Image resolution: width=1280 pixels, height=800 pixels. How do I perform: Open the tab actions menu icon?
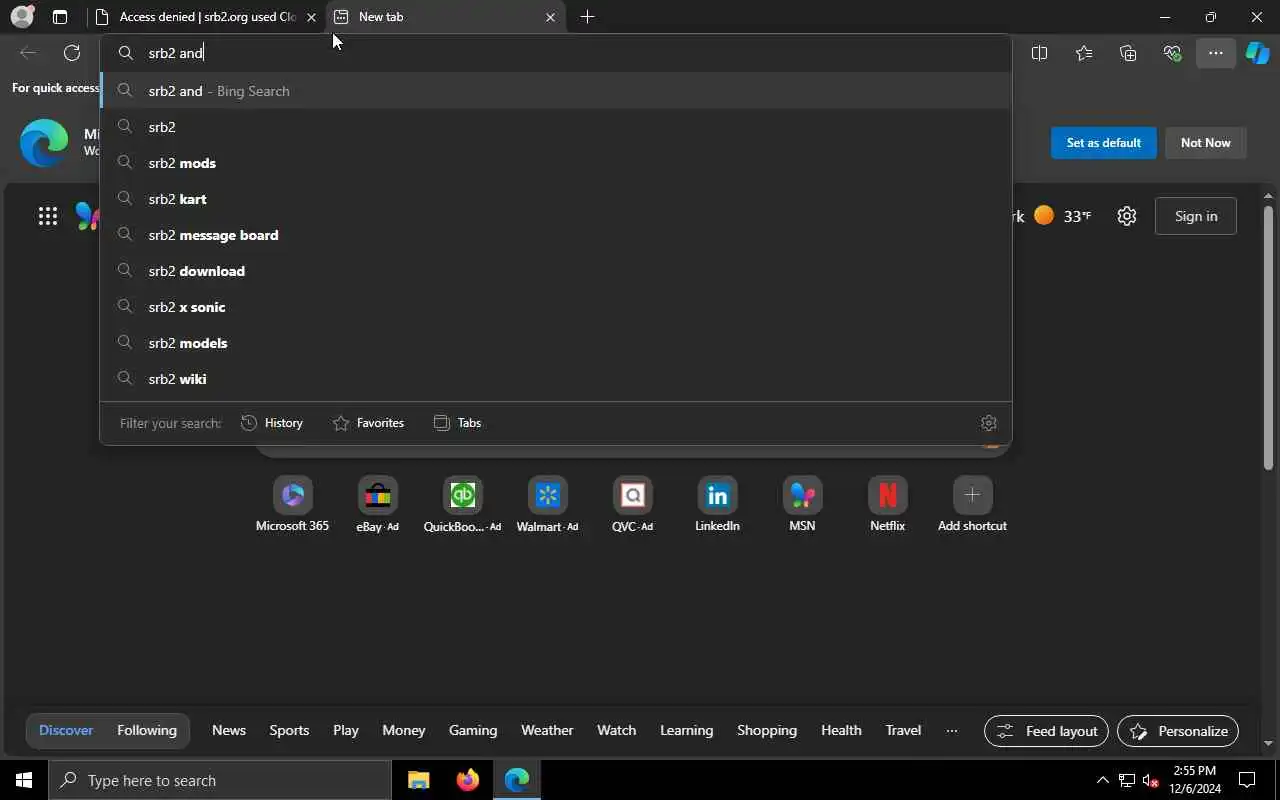[x=60, y=17]
